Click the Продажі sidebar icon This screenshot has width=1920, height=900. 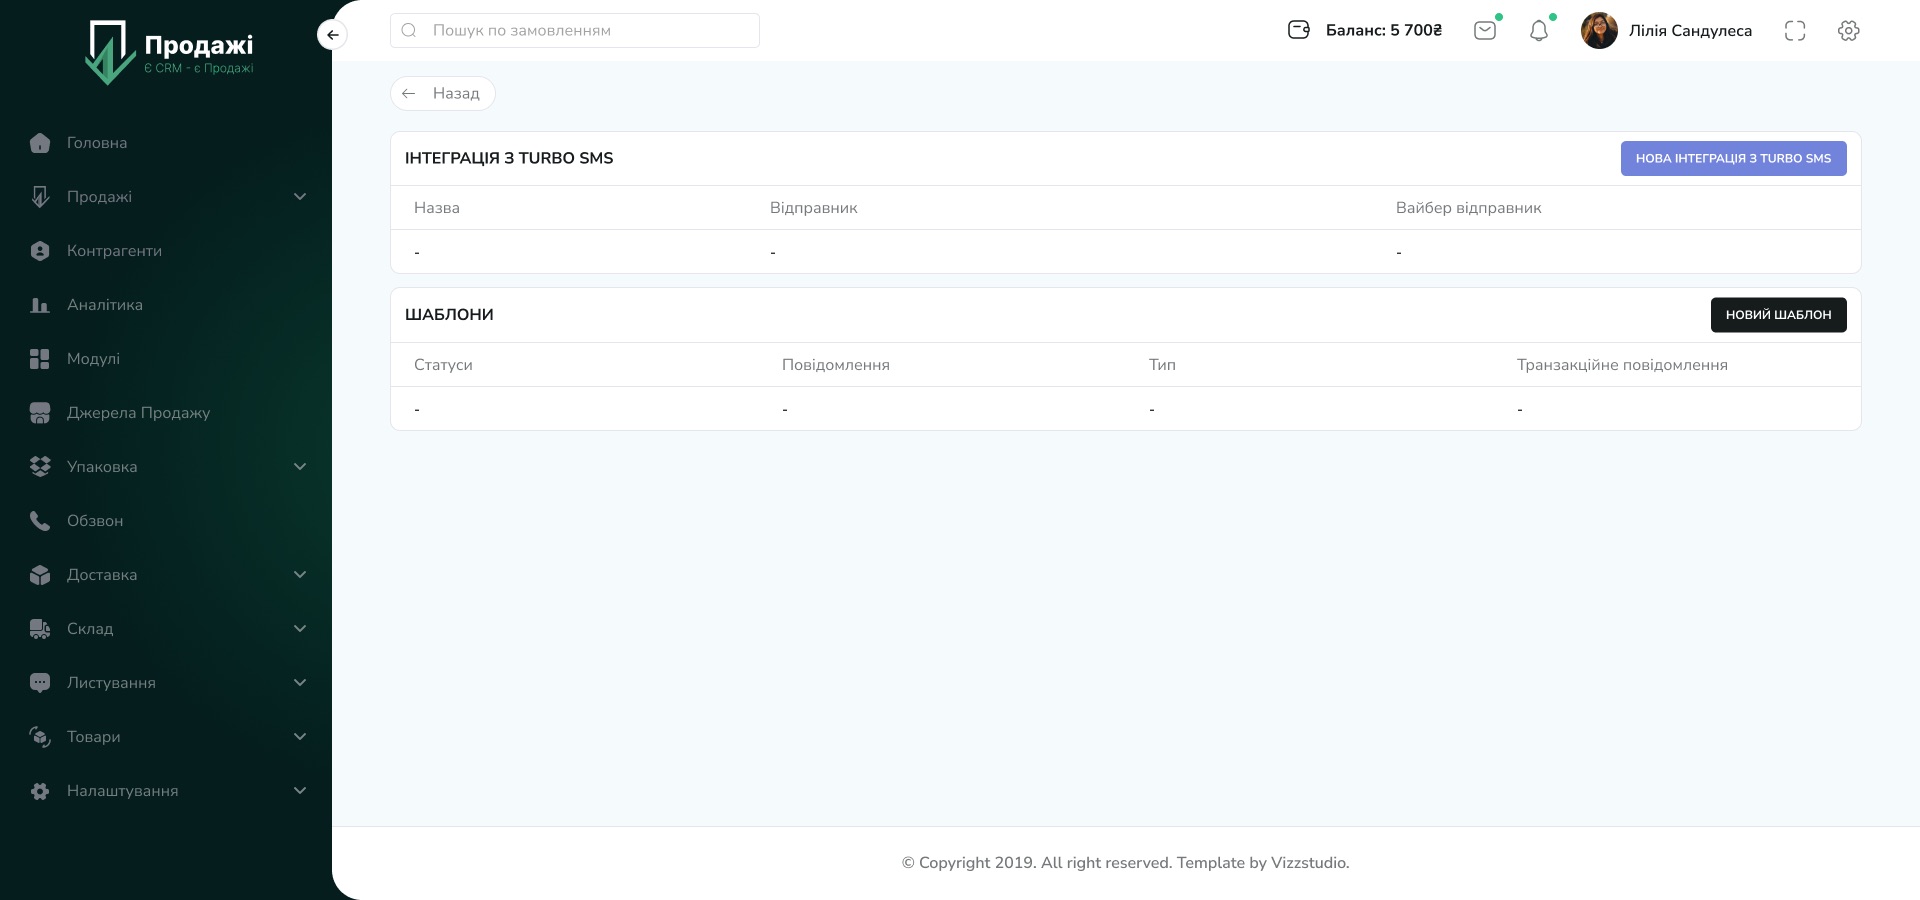click(40, 197)
